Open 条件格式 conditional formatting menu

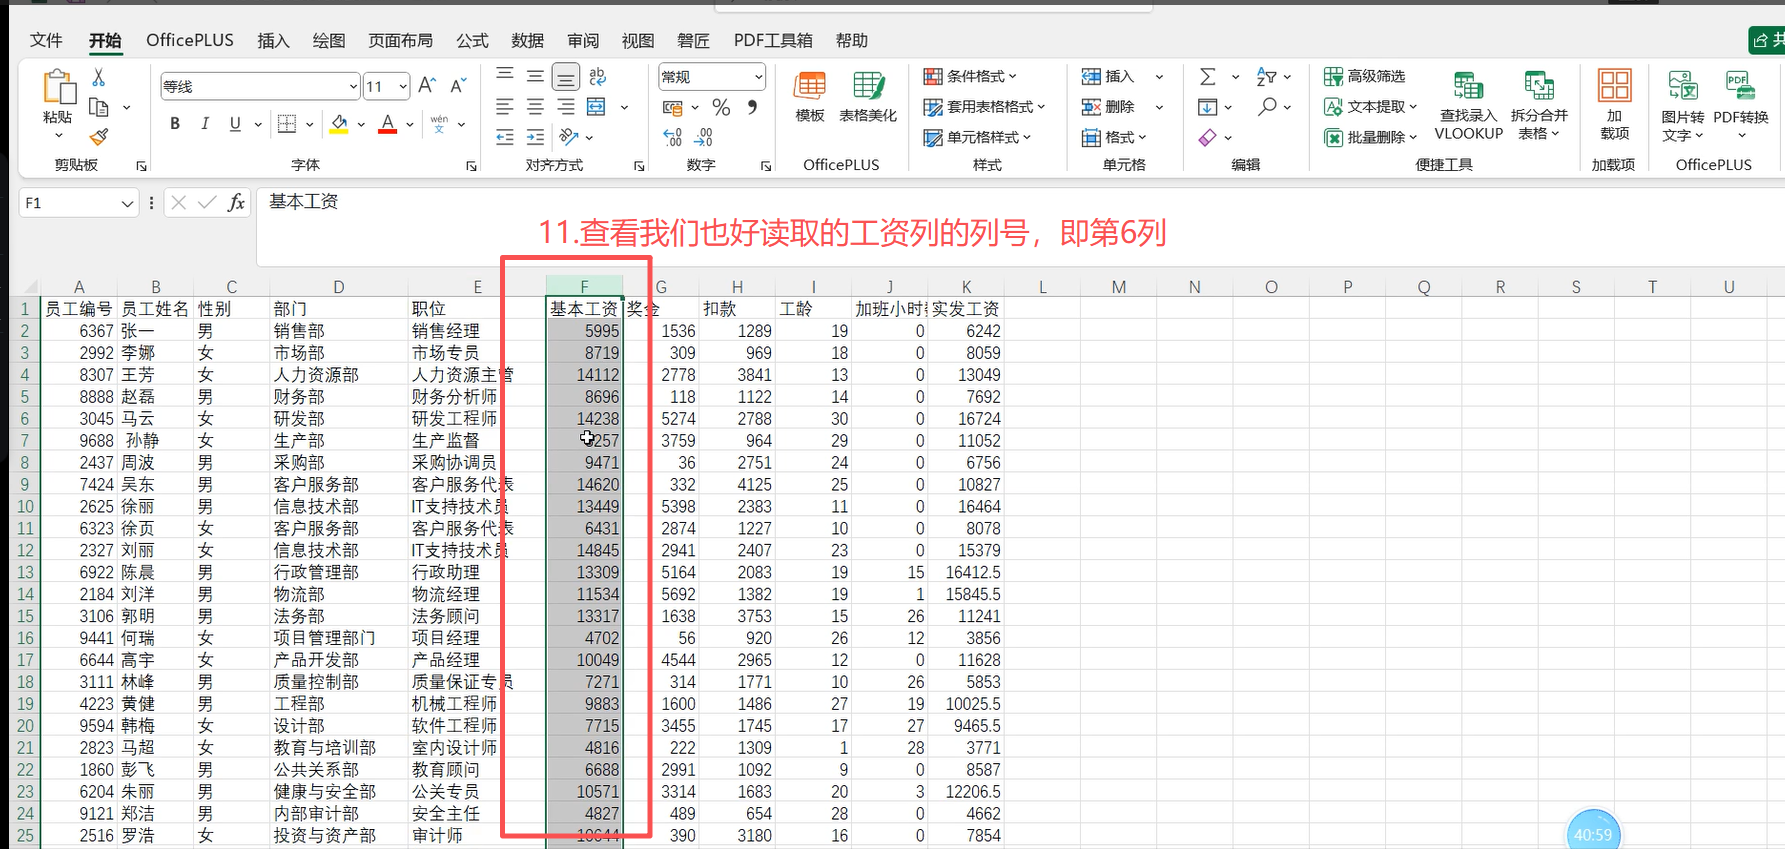pos(970,76)
